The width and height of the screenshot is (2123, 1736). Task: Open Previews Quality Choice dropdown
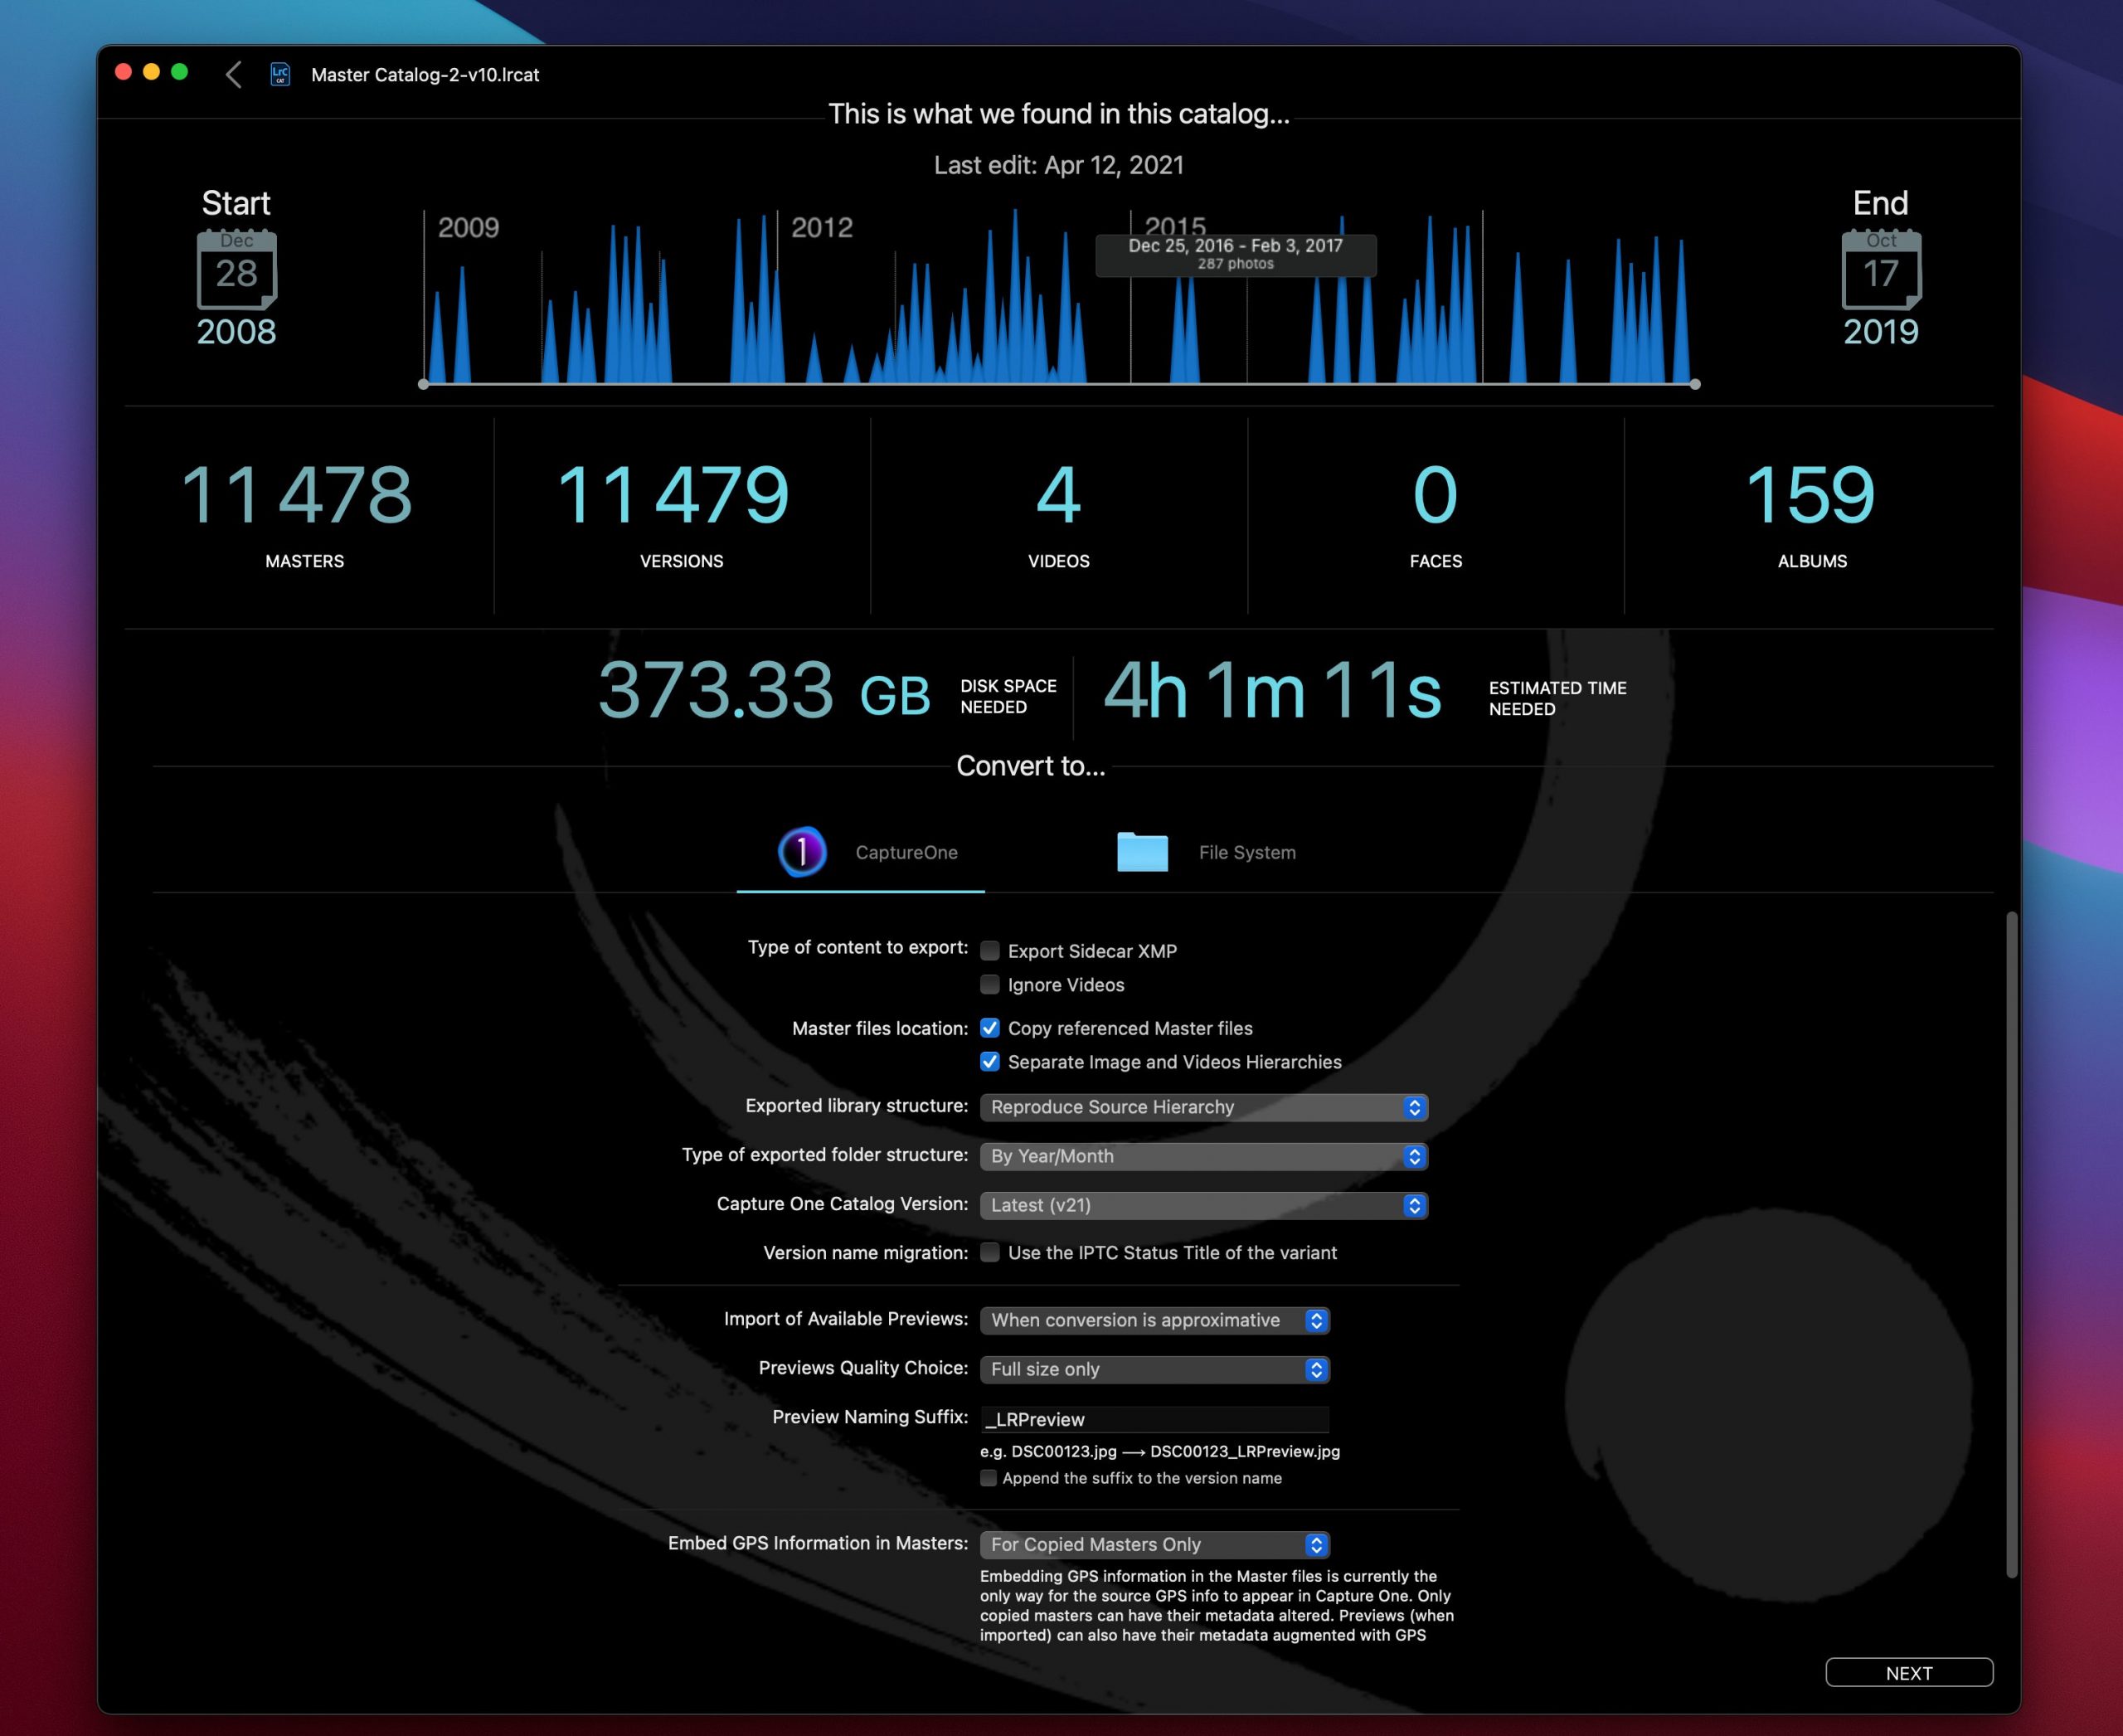[1155, 1369]
